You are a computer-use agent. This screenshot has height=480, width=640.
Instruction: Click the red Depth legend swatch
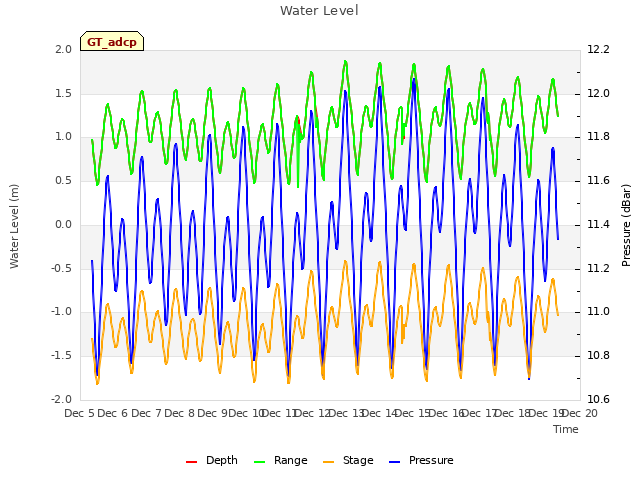point(191,462)
